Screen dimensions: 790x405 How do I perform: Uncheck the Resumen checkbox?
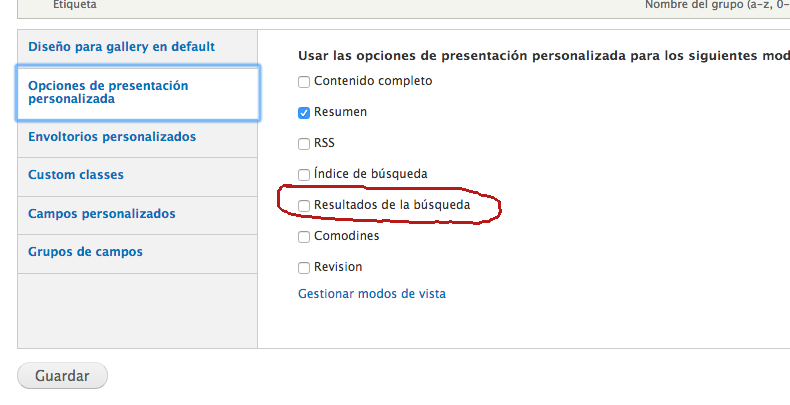tap(304, 112)
